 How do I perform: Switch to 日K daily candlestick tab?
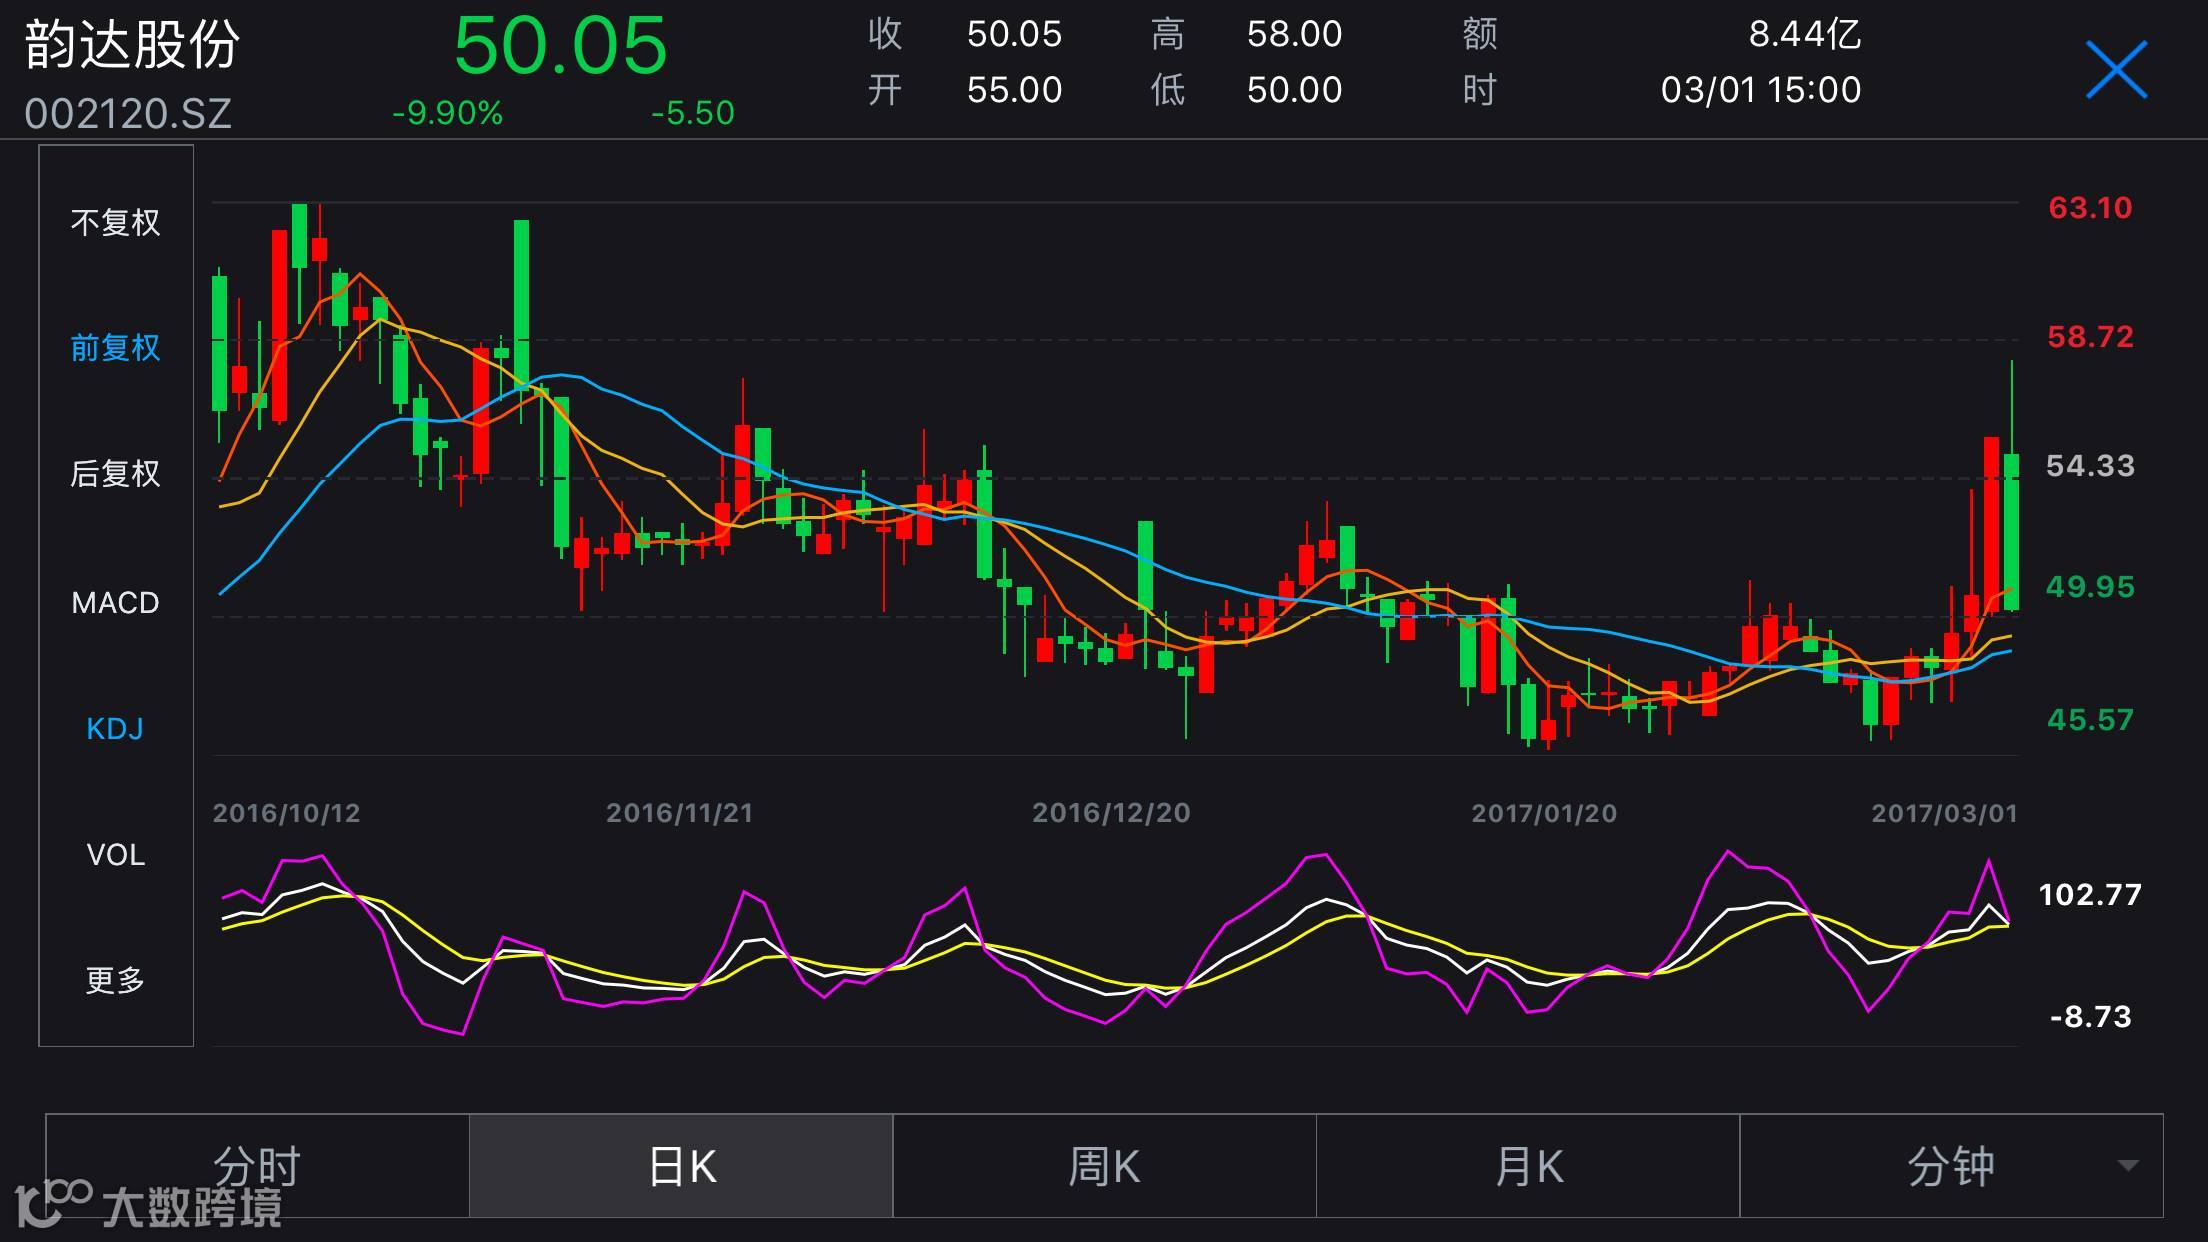coord(681,1166)
